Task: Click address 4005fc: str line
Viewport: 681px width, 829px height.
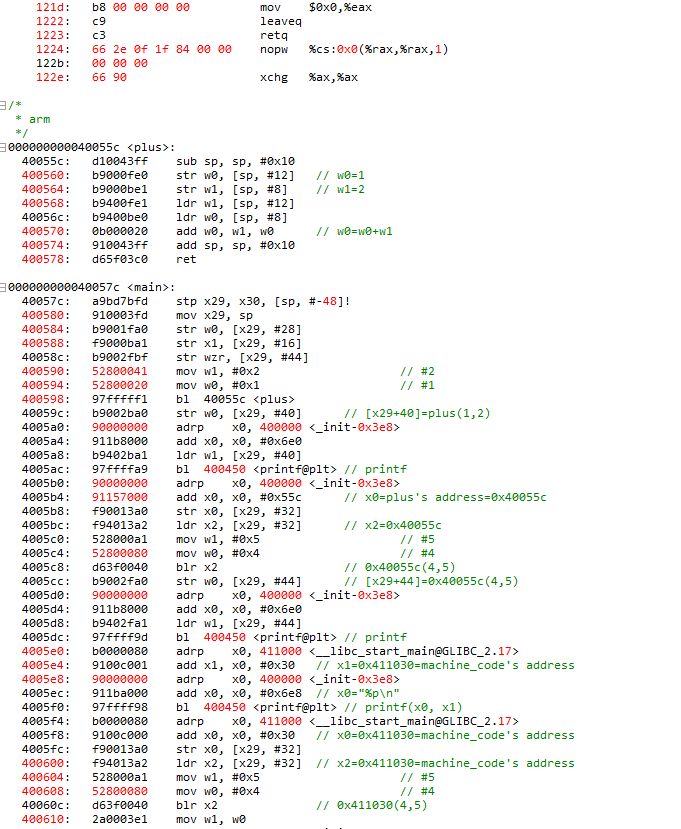Action: pos(45,750)
